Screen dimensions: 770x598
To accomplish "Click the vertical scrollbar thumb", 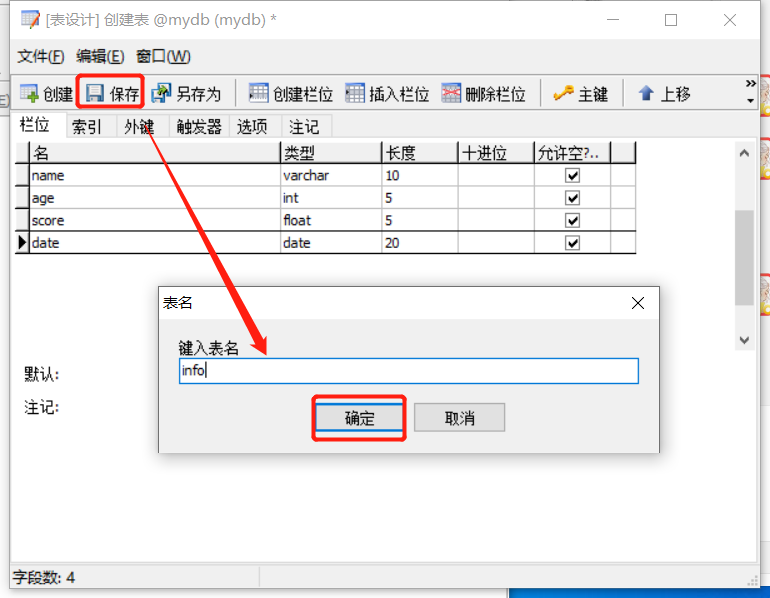I will tap(744, 257).
